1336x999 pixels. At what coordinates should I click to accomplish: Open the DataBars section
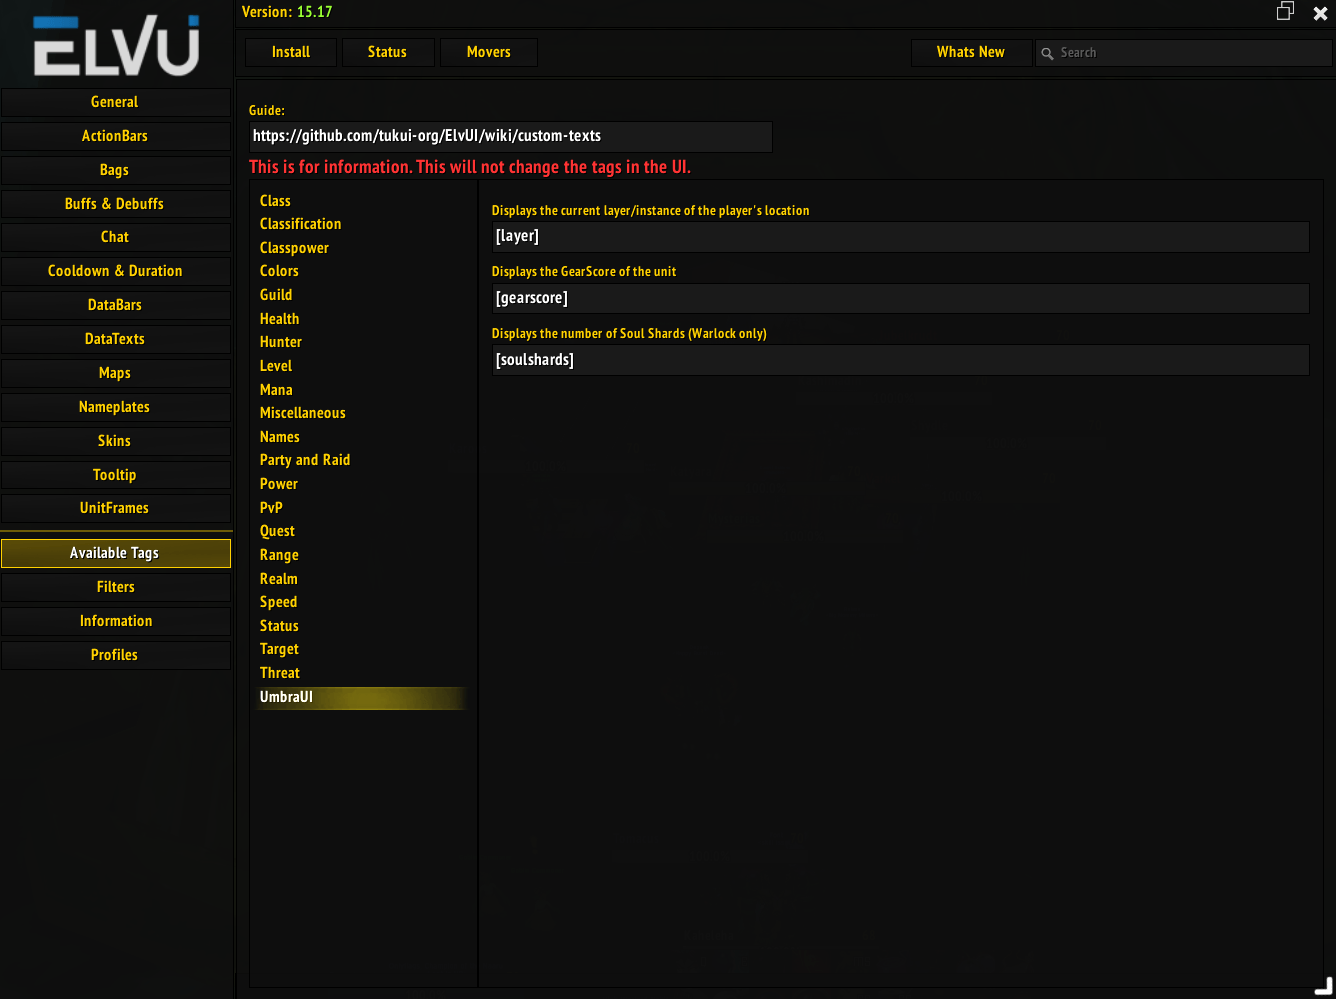click(115, 305)
